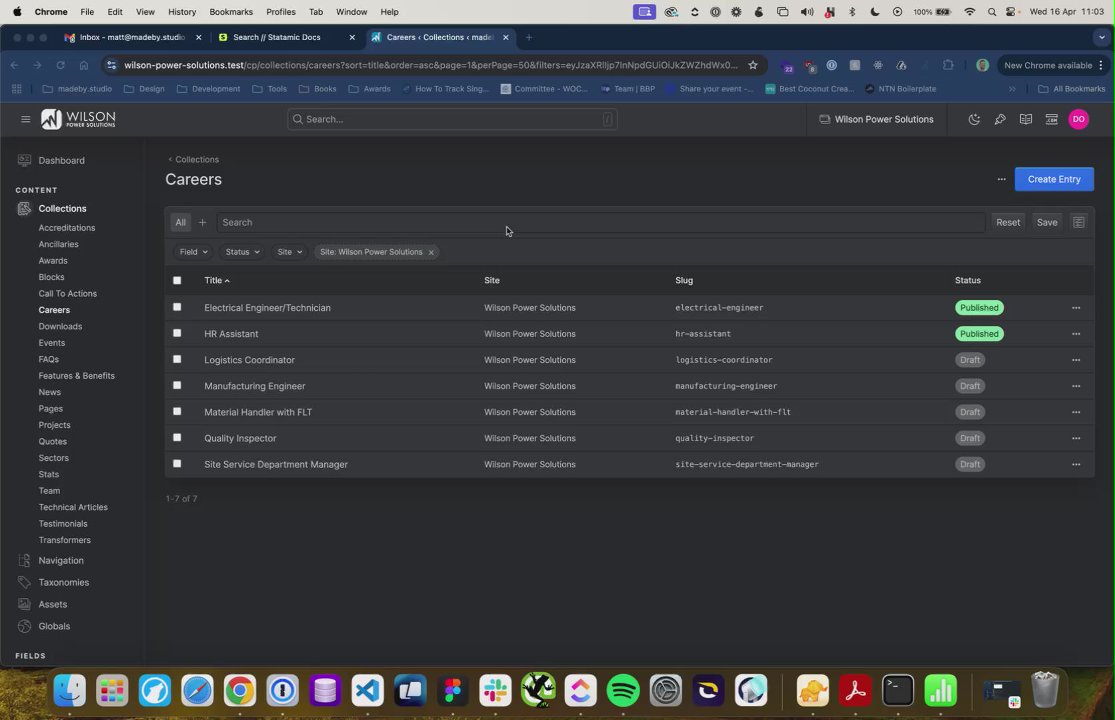
Task: Remove the Site: Wilson Power Solutions filter
Action: 431,253
